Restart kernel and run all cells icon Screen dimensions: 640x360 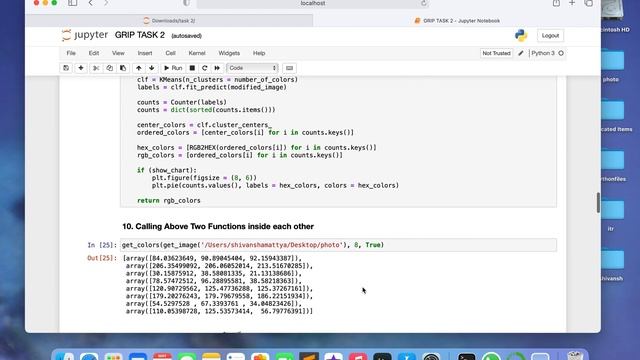(x=217, y=68)
